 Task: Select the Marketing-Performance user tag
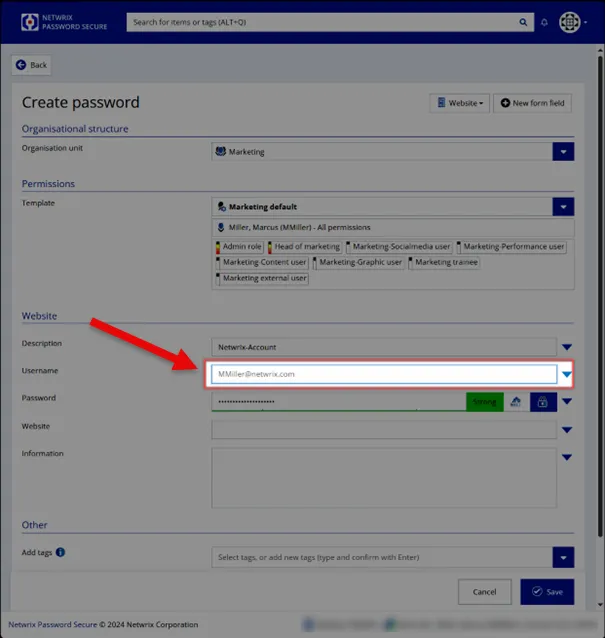[511, 247]
